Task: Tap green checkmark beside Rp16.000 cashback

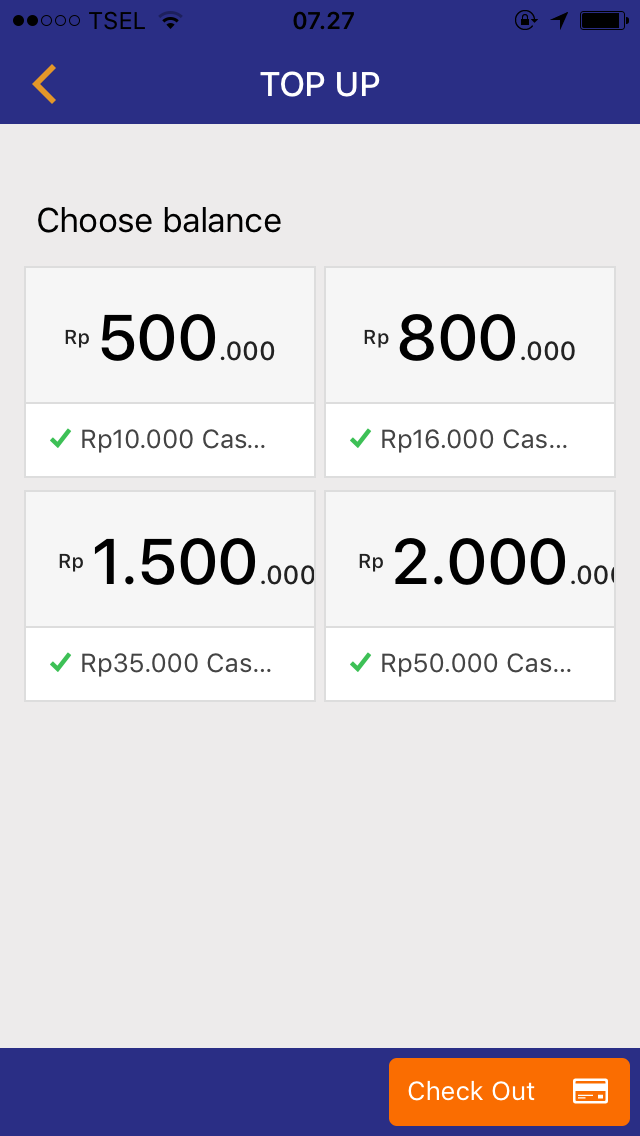Action: [360, 439]
